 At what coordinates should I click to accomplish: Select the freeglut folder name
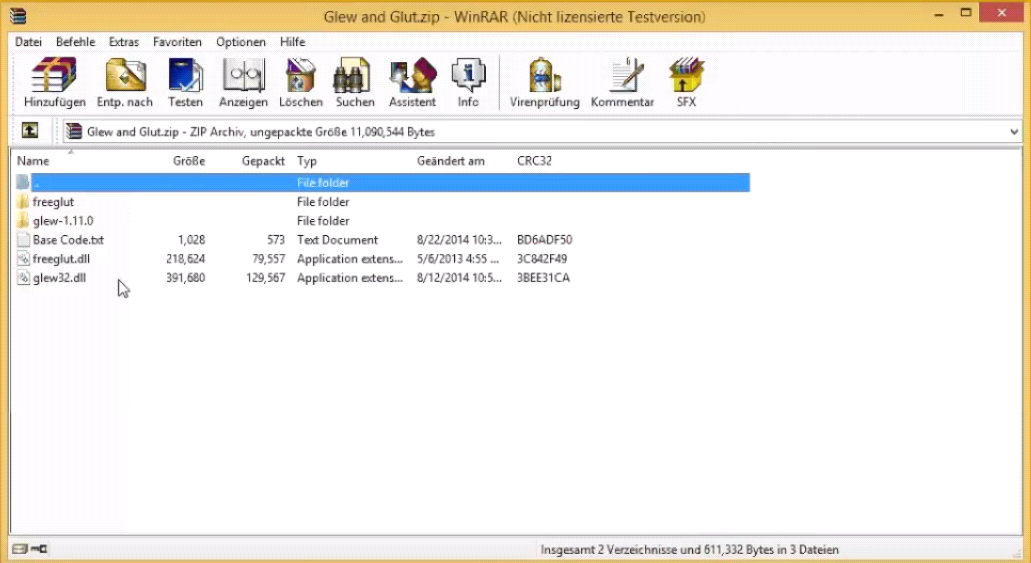(53, 202)
